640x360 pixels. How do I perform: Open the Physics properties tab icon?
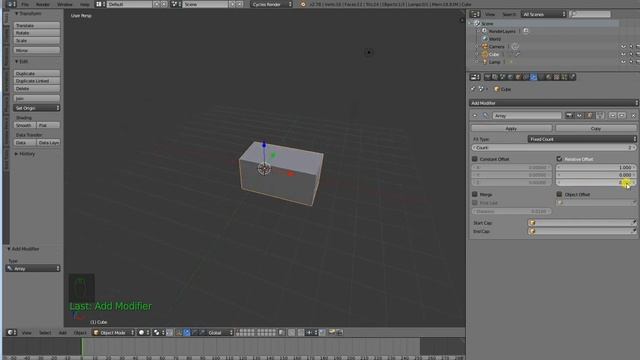click(572, 77)
